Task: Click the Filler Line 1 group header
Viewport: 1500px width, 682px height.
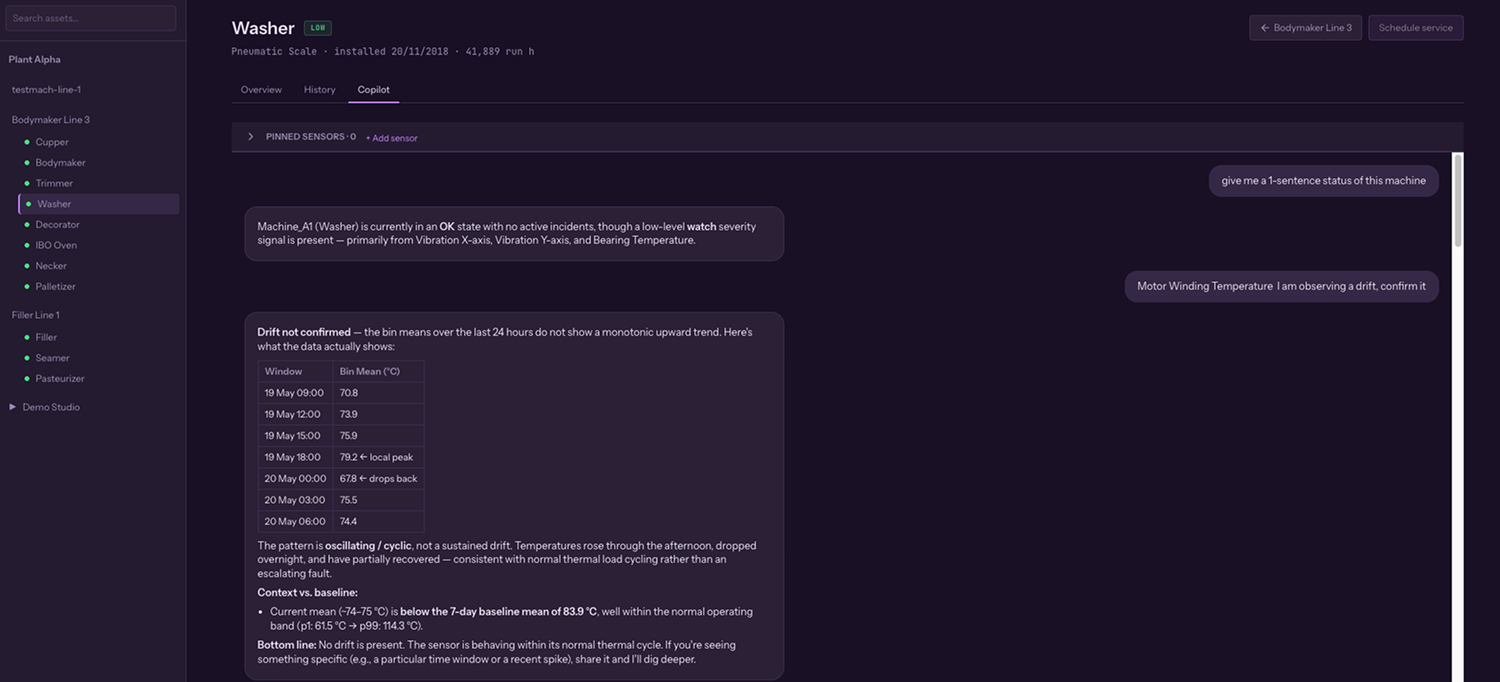Action: pyautogui.click(x=35, y=315)
